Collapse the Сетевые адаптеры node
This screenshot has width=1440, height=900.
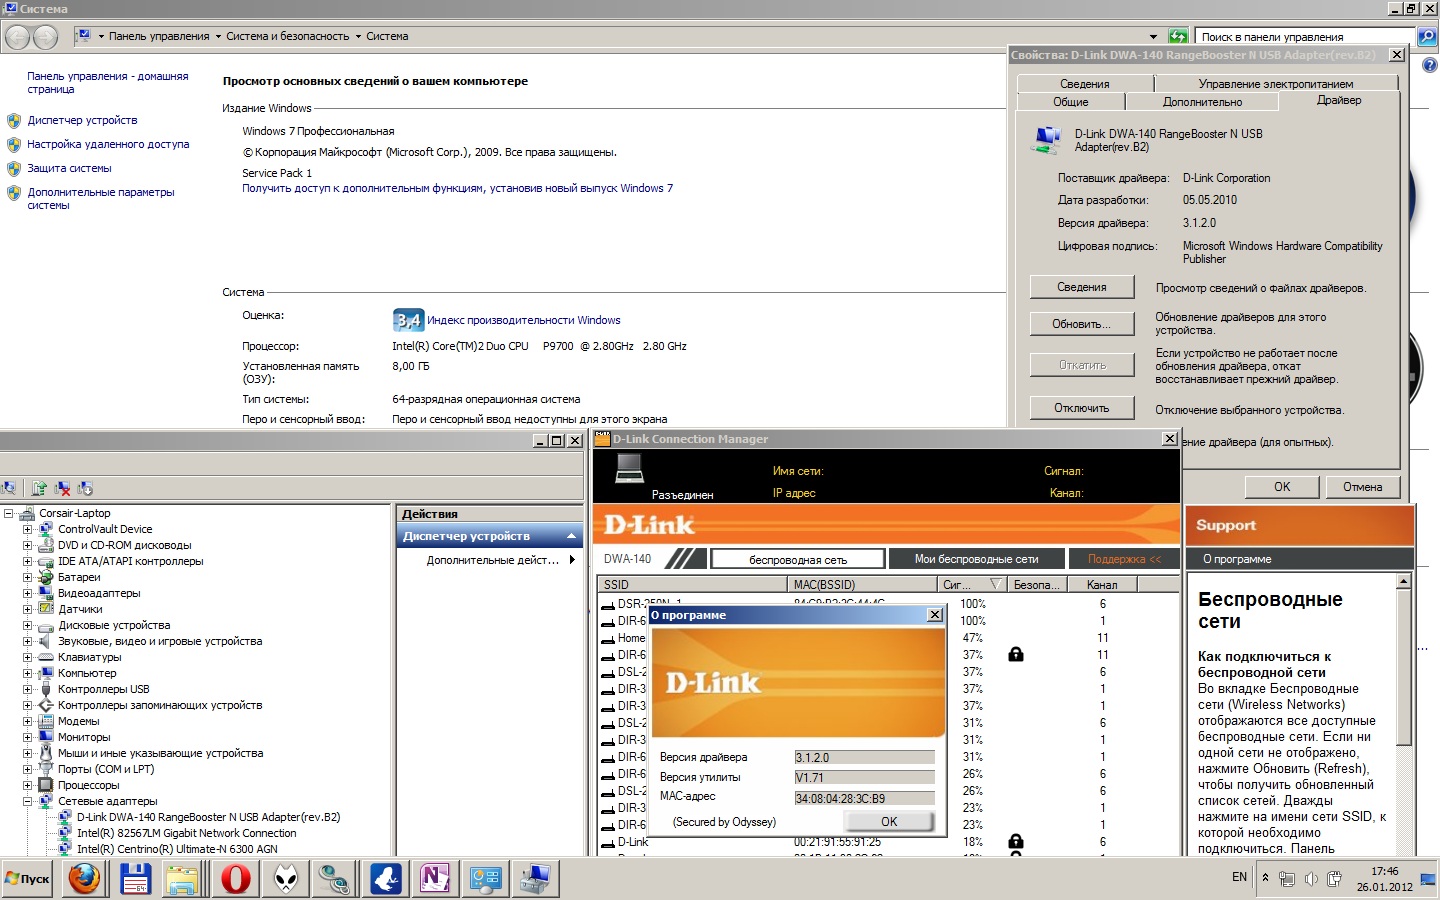28,801
